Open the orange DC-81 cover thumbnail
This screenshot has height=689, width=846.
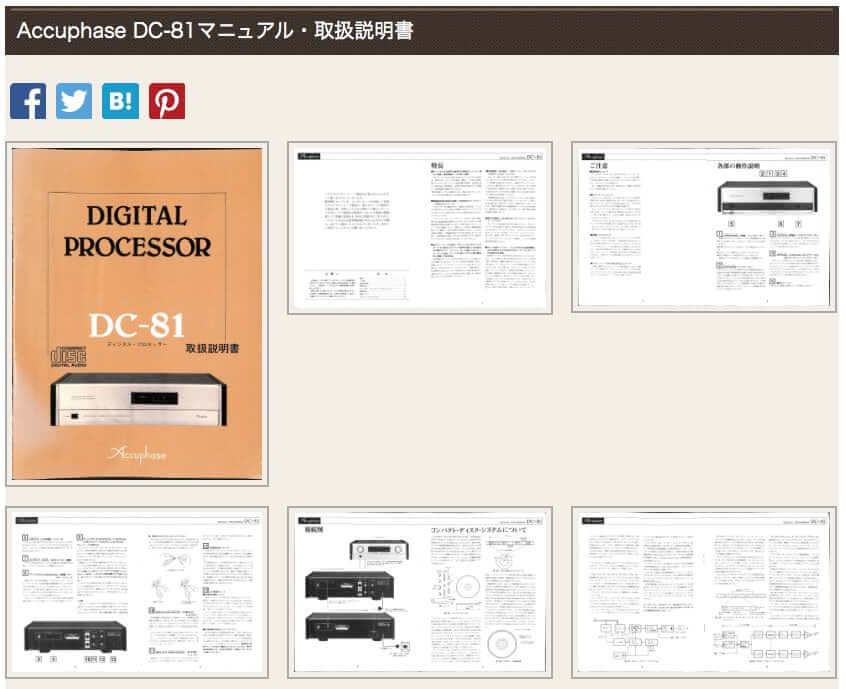pyautogui.click(x=137, y=314)
